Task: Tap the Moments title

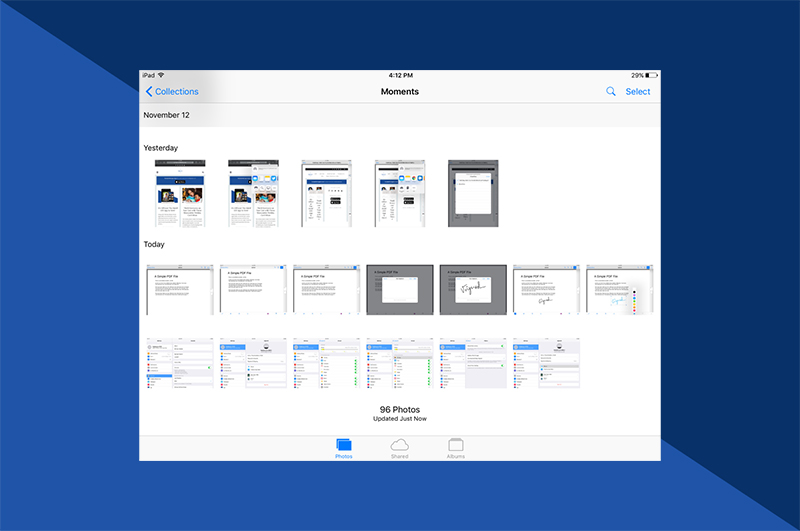Action: tap(400, 92)
